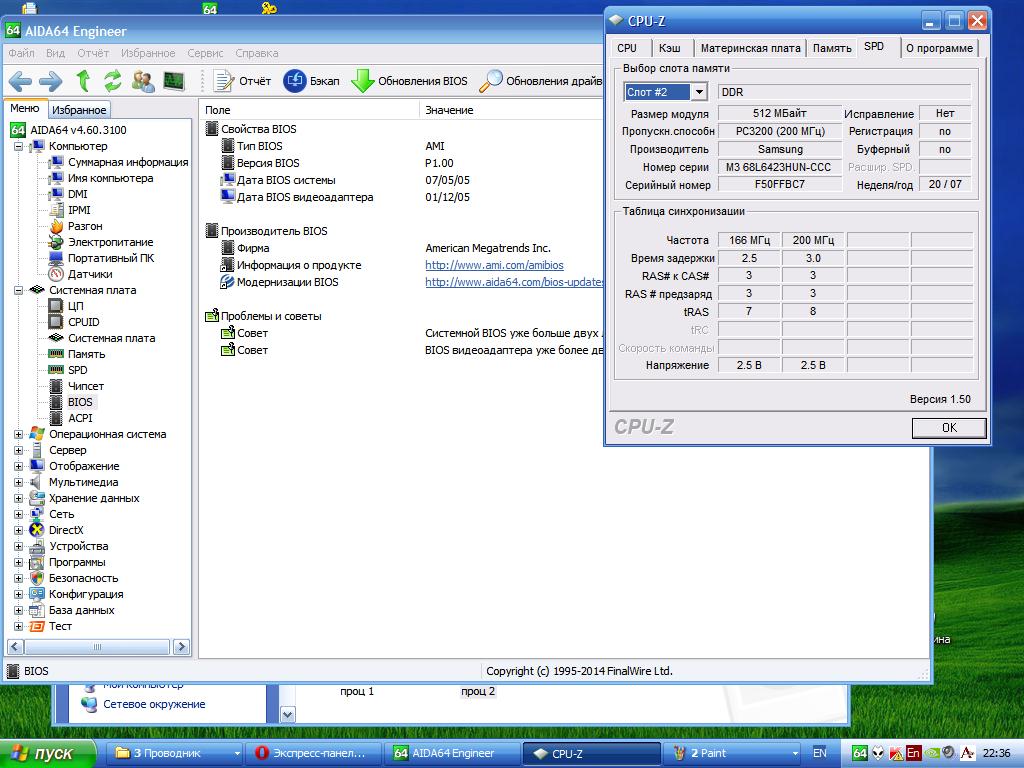Click the EN language indicator in taskbar
The image size is (1024, 768).
[820, 753]
